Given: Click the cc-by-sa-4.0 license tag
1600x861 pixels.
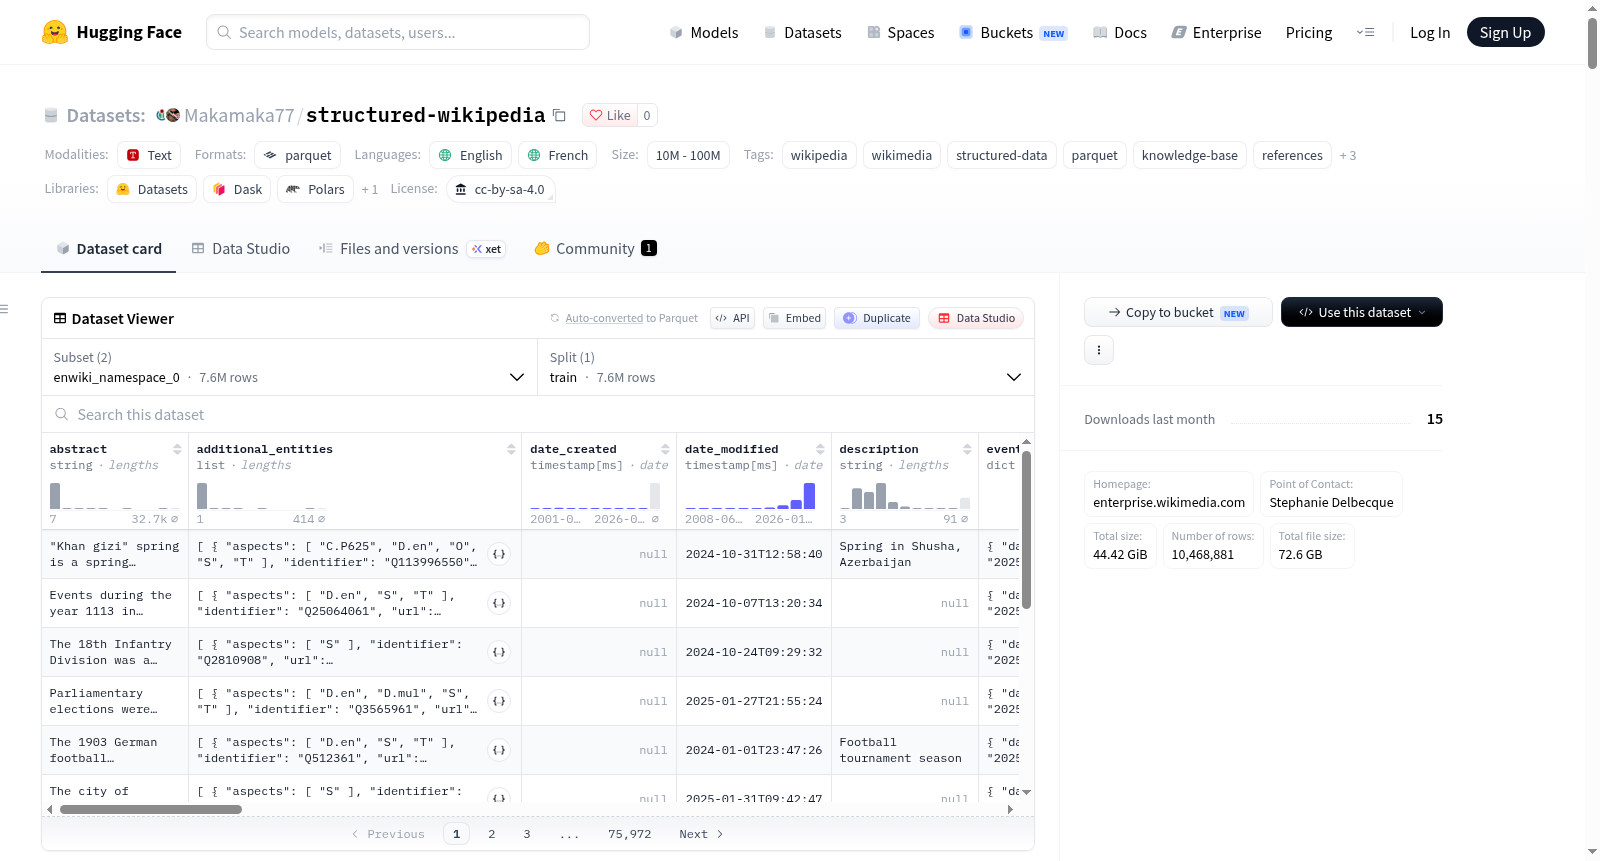Looking at the screenshot, I should [500, 189].
